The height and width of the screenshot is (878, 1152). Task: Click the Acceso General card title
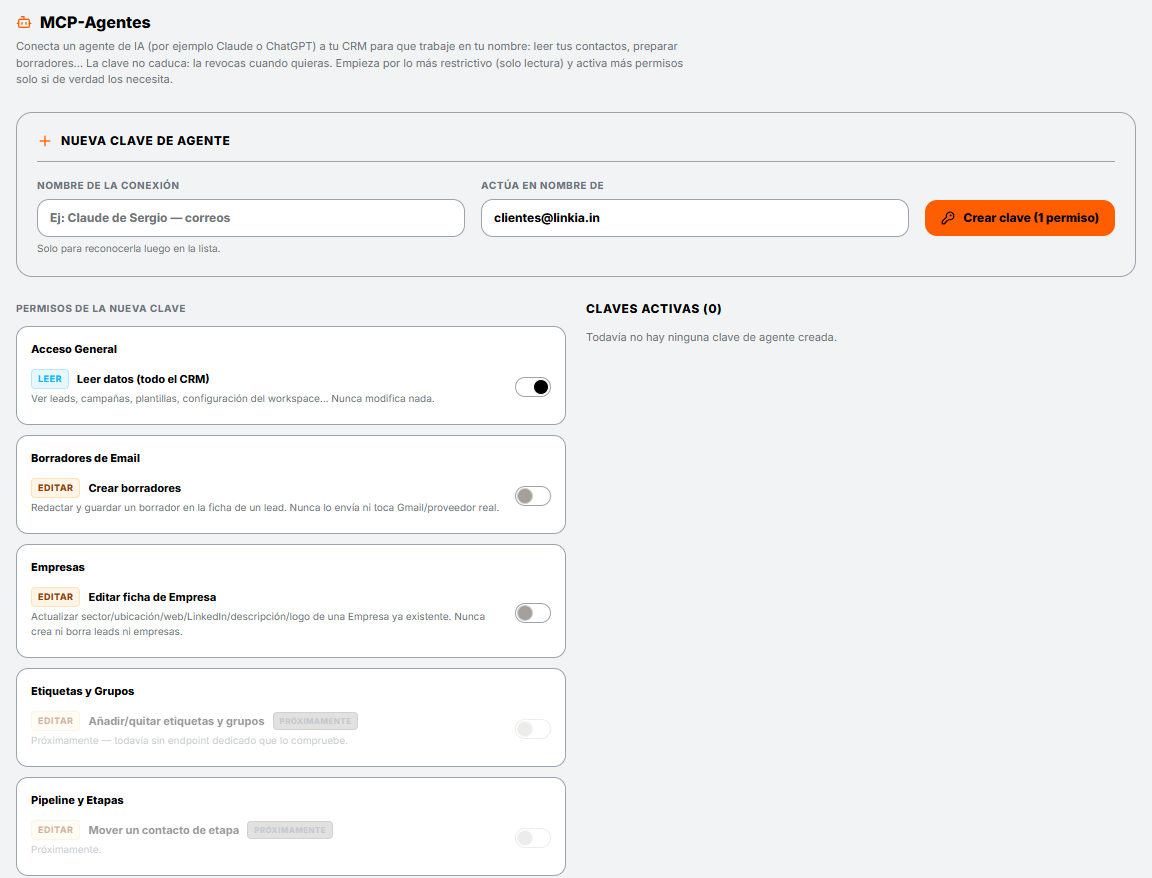[x=74, y=349]
